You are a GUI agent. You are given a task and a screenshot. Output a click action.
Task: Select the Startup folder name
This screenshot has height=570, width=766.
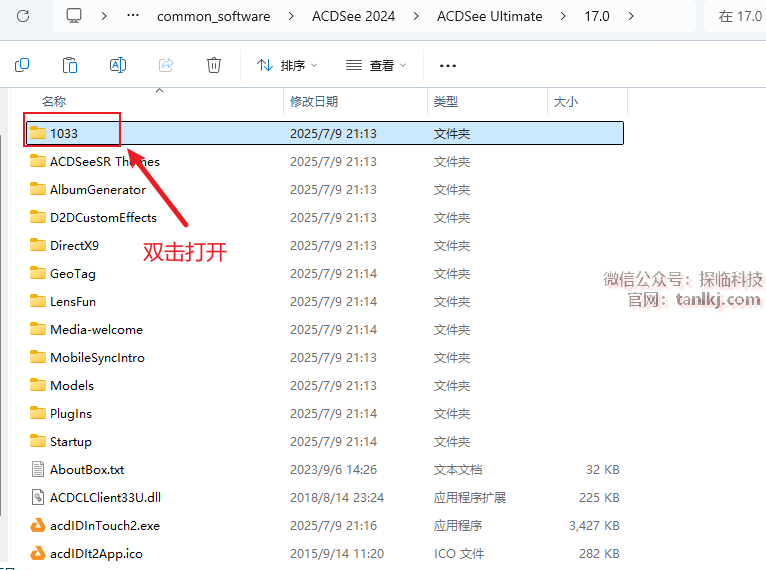(x=71, y=442)
